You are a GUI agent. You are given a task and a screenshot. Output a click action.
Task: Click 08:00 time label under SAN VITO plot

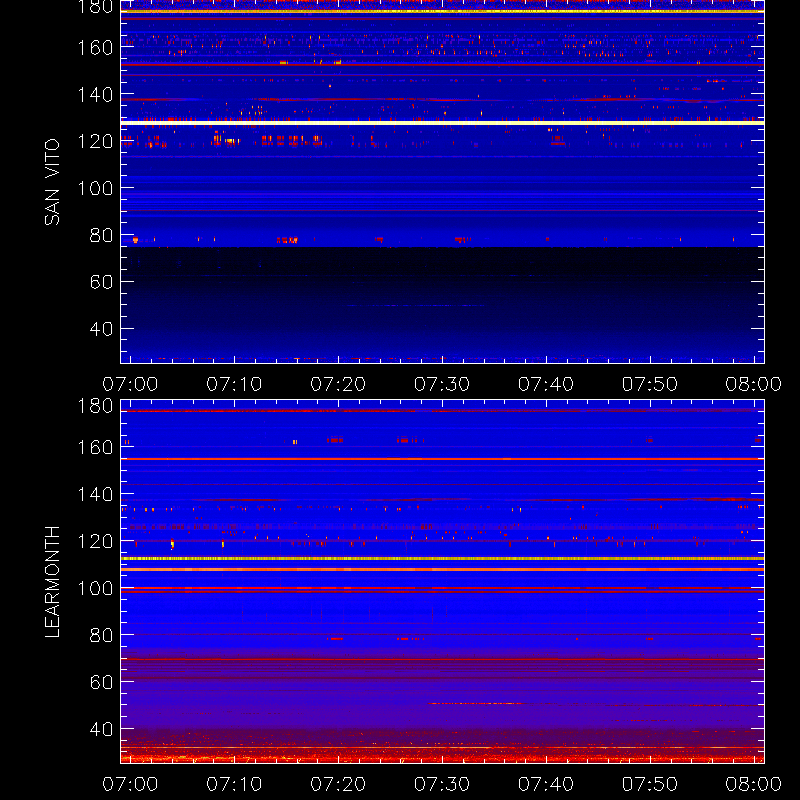pyautogui.click(x=754, y=384)
